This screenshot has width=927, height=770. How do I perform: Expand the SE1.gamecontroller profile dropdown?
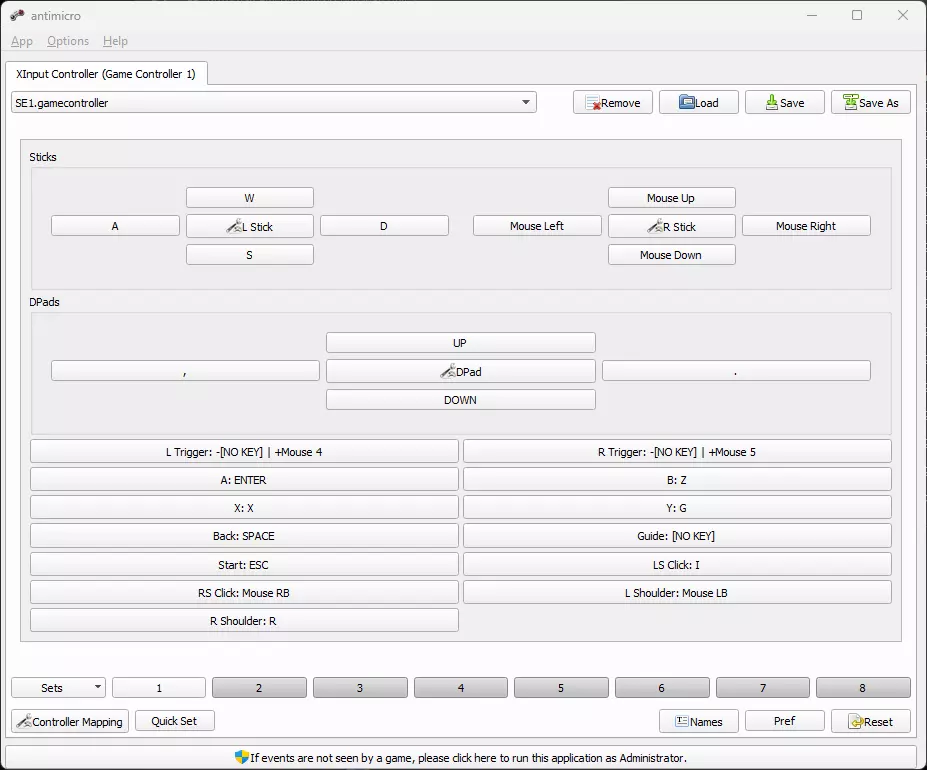pos(273,103)
